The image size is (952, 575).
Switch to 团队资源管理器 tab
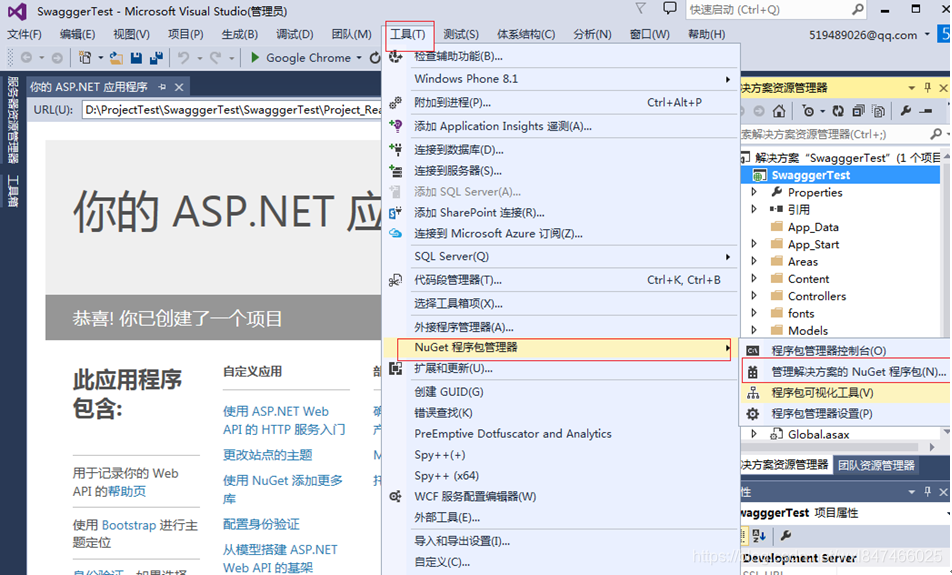pyautogui.click(x=876, y=465)
